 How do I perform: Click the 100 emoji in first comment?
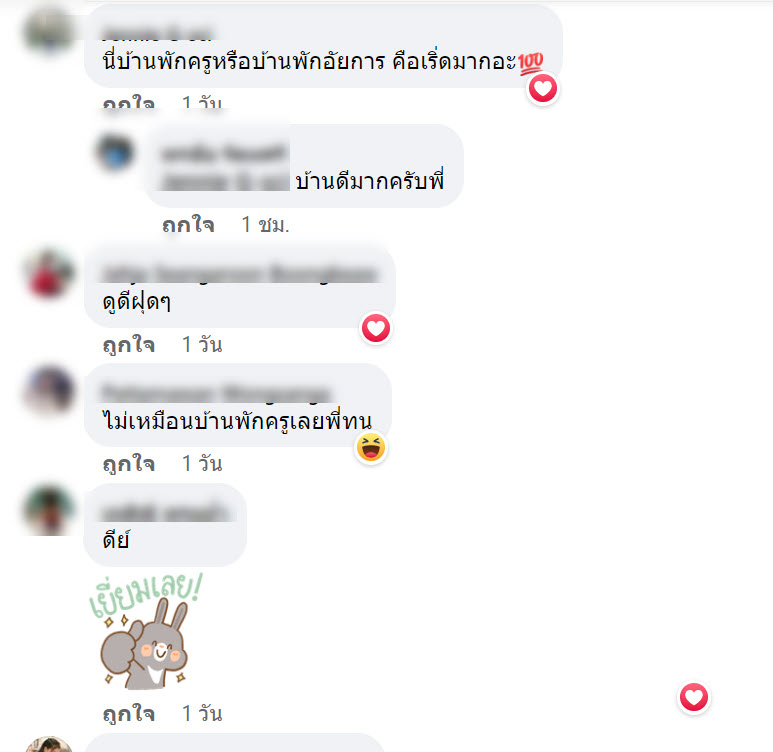click(530, 63)
